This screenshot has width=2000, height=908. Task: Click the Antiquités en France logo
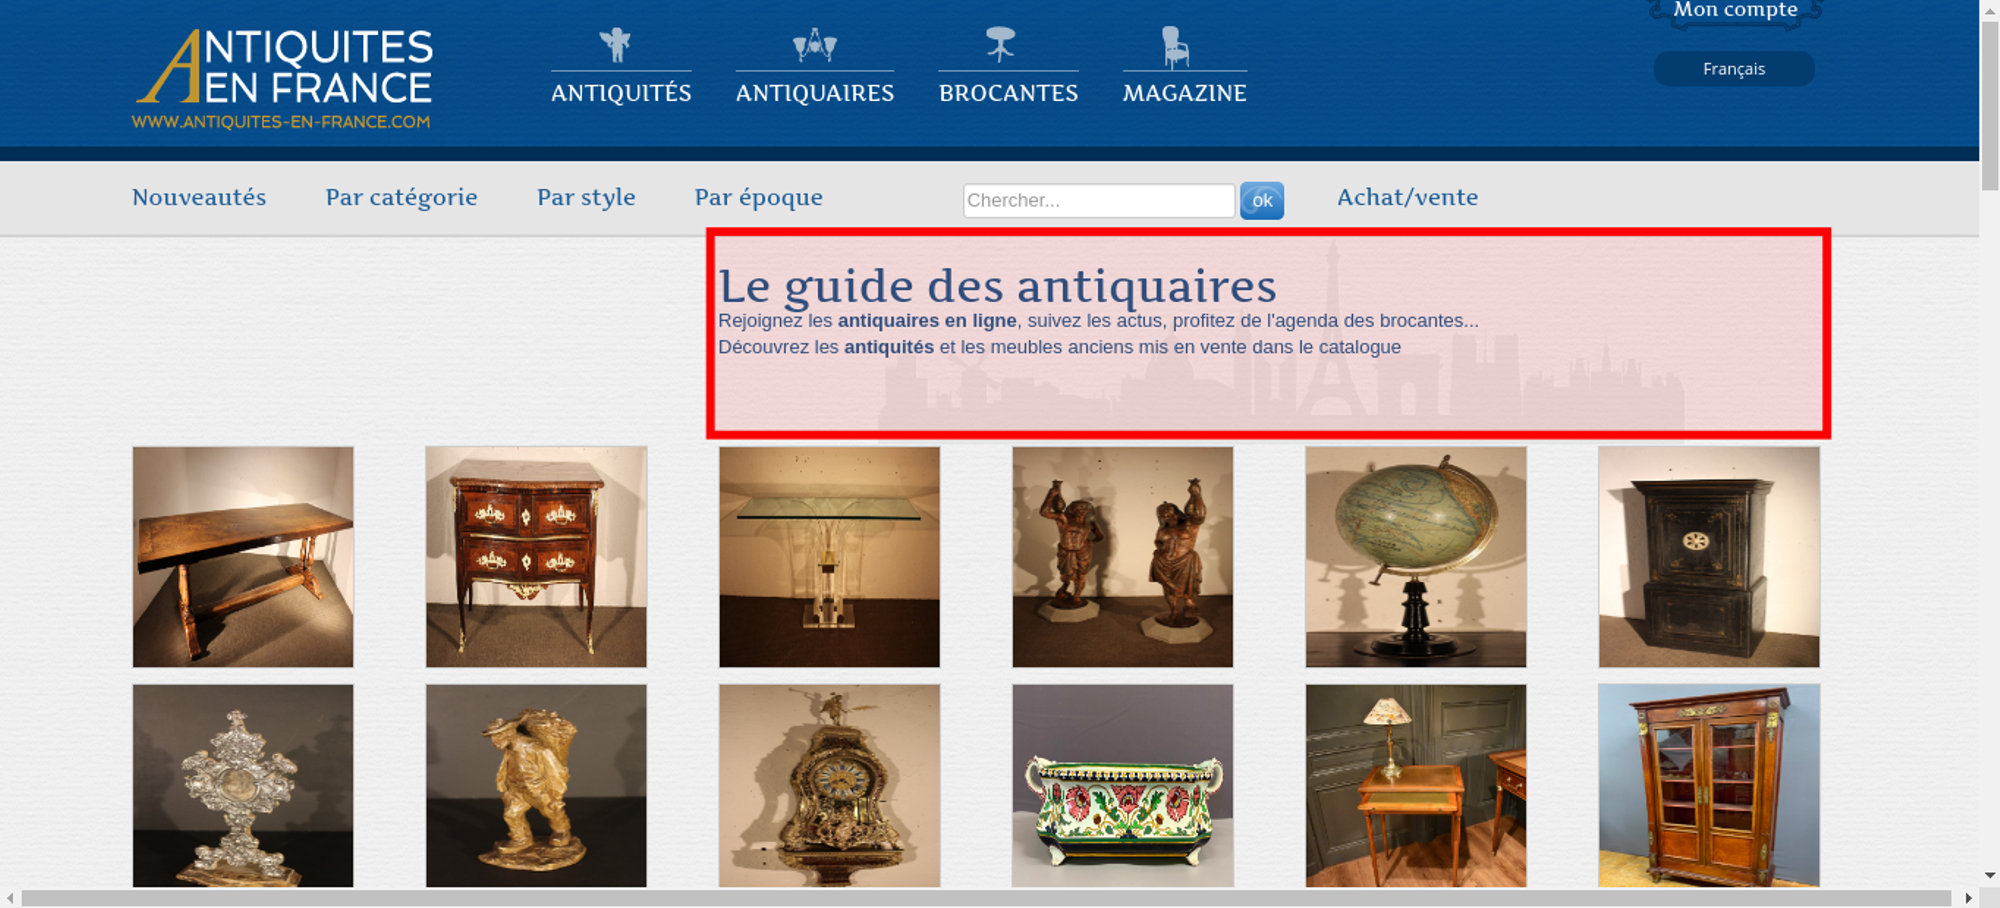[283, 79]
